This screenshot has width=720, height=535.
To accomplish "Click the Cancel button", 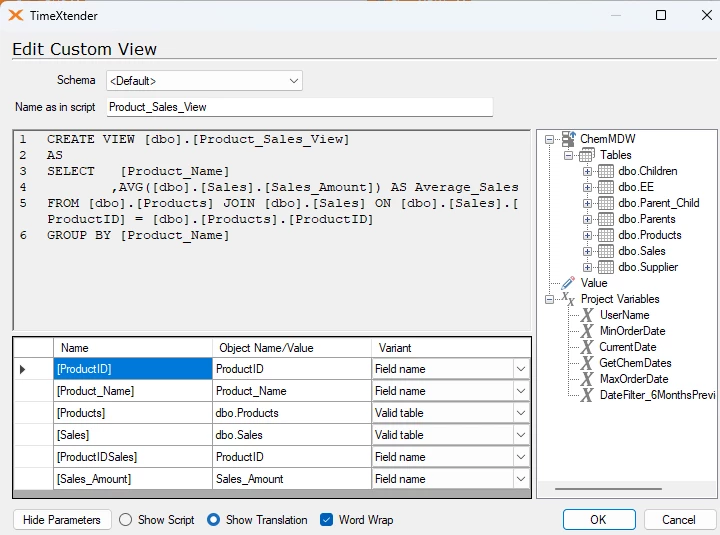I will (679, 520).
